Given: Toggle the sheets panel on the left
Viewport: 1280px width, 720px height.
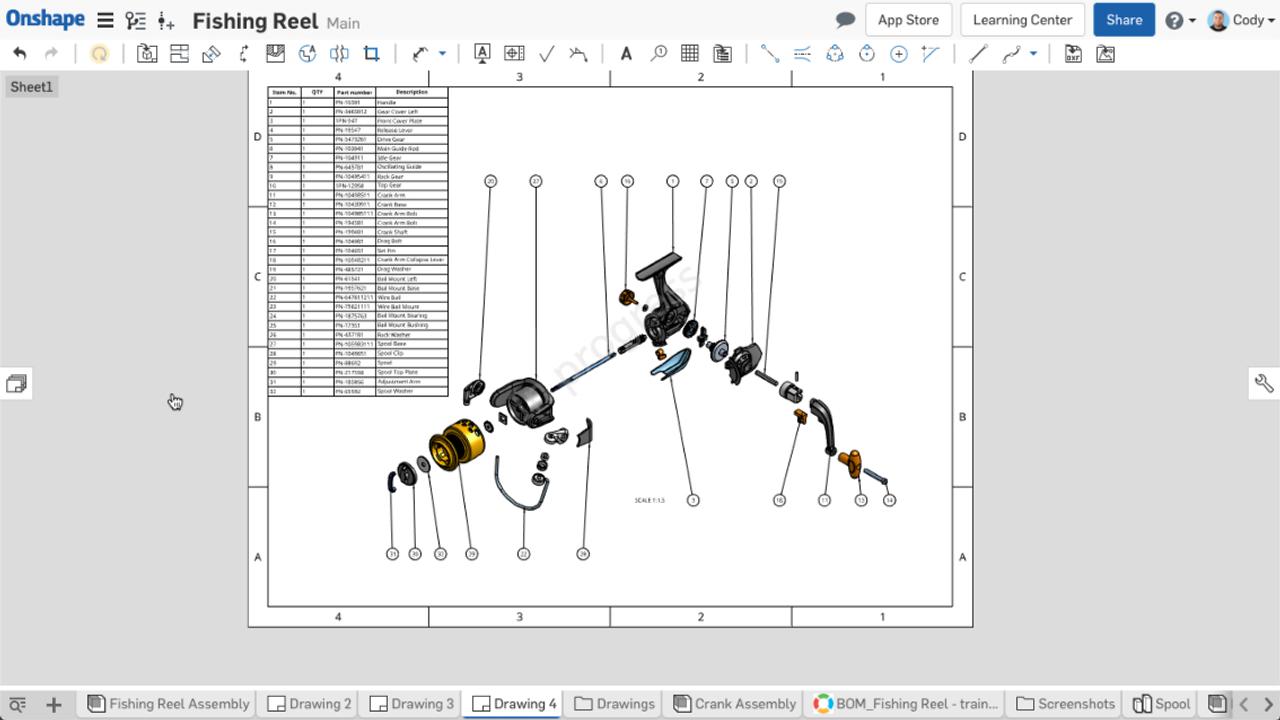Looking at the screenshot, I should pyautogui.click(x=16, y=383).
